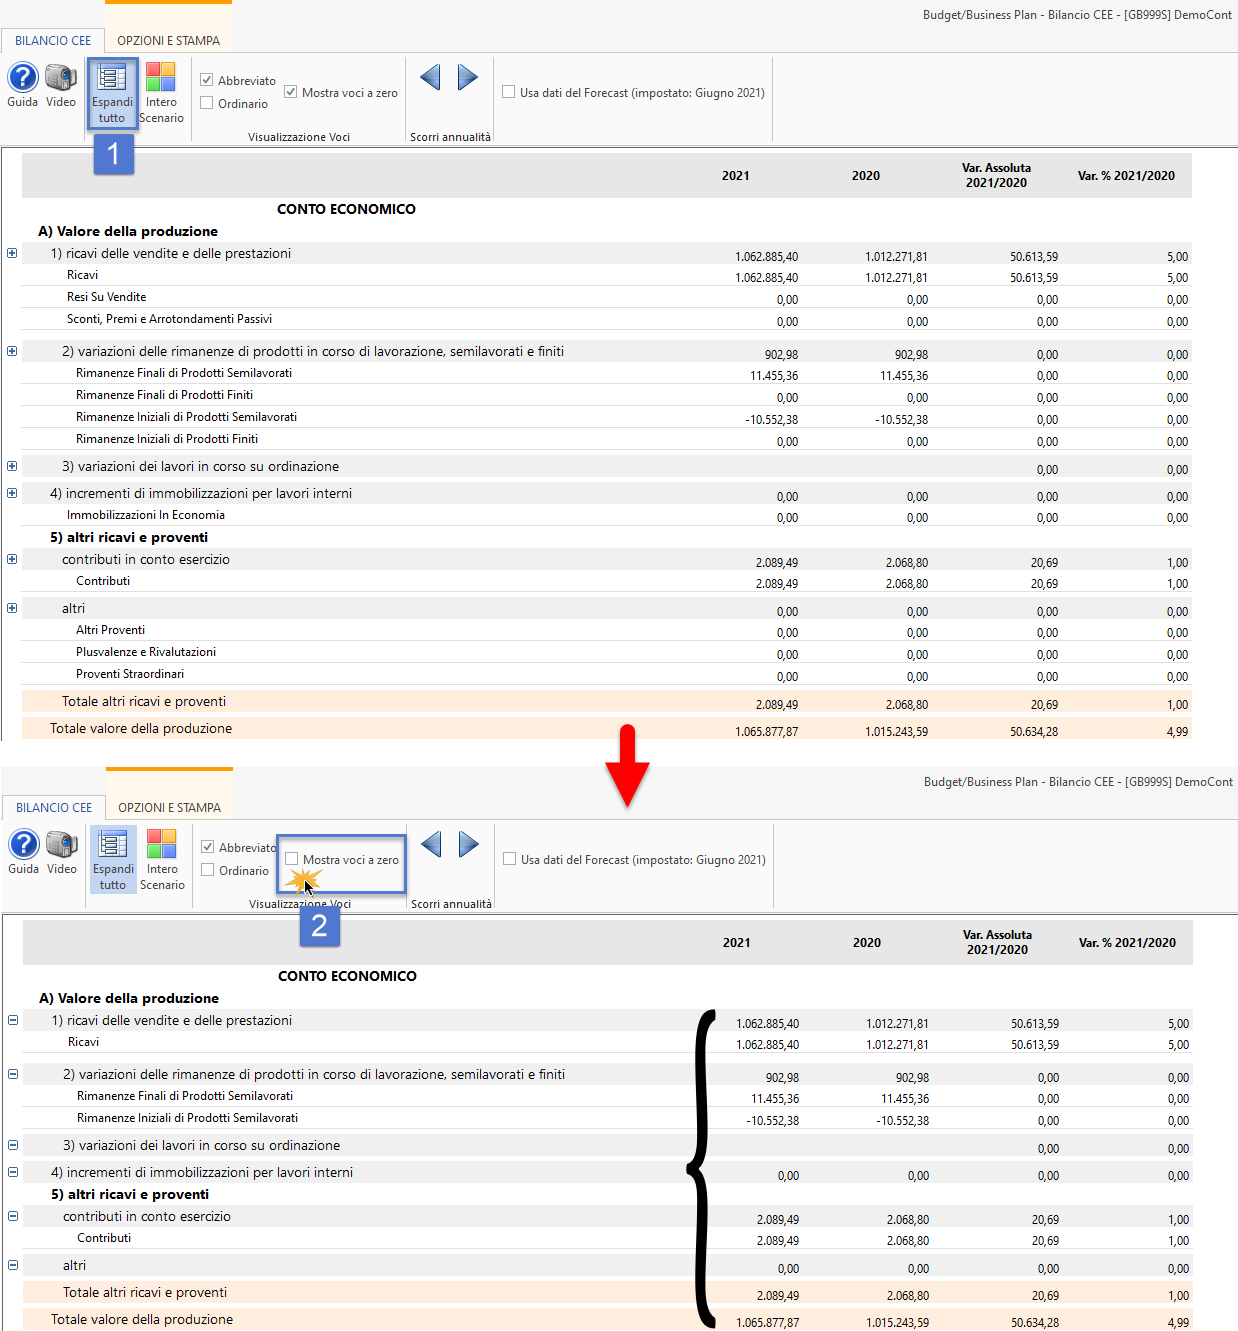Select Sconti, Premi e Arrotondamenti Passivi row
Viewport: 1238px width, 1331px height.
(607, 319)
